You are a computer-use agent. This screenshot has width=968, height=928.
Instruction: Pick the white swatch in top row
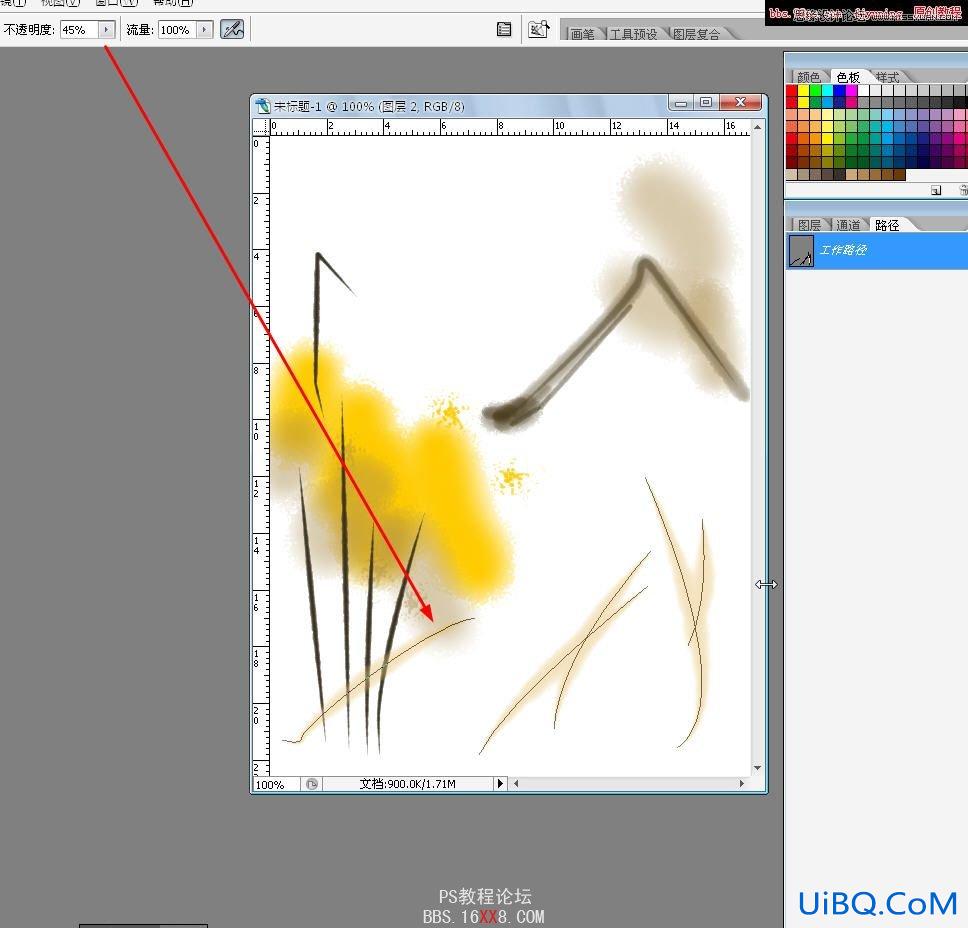point(864,90)
